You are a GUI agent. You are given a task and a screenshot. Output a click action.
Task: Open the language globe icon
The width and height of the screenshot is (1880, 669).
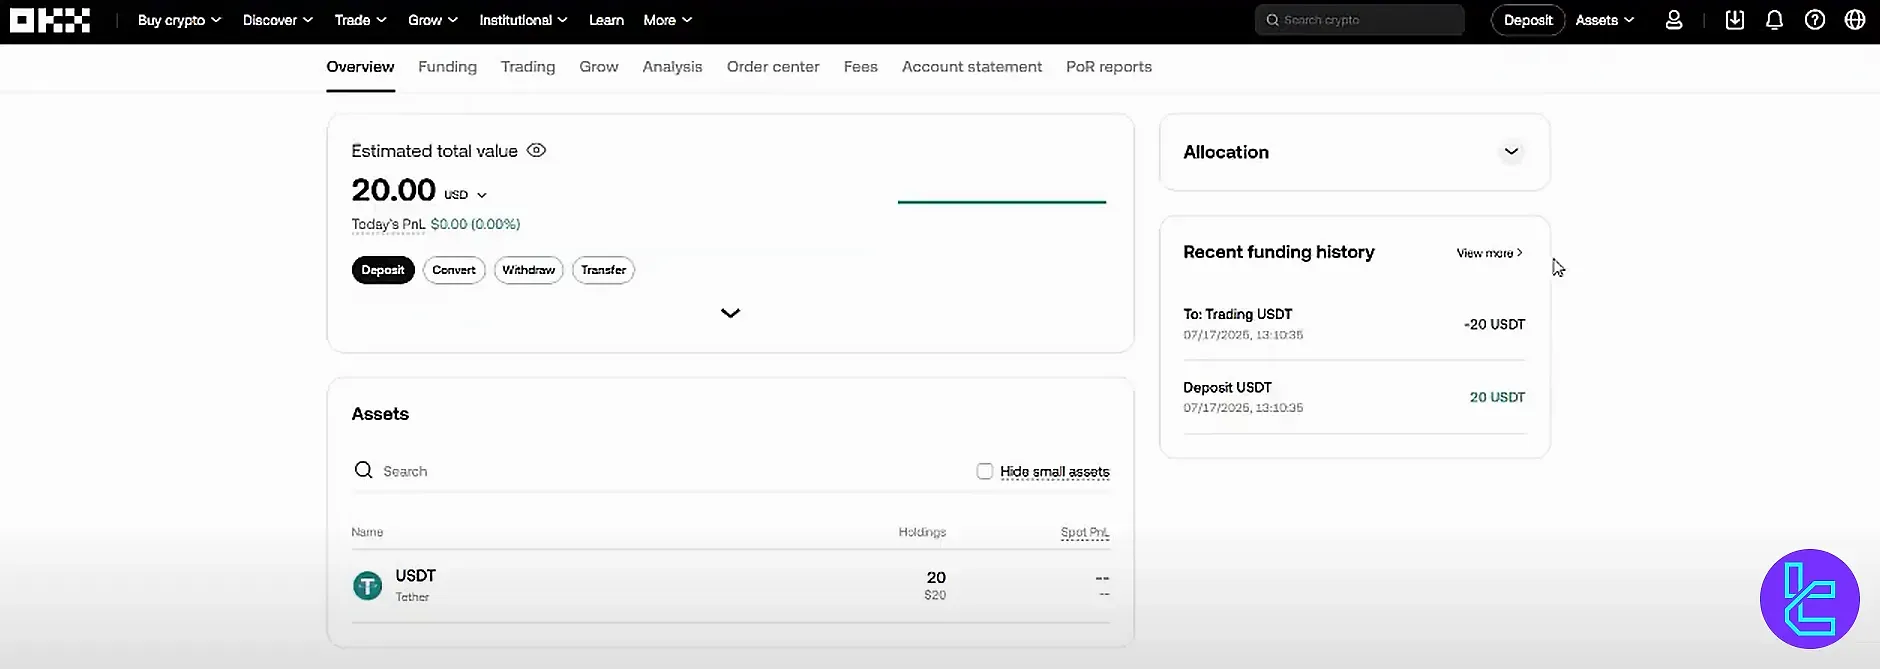pos(1854,20)
